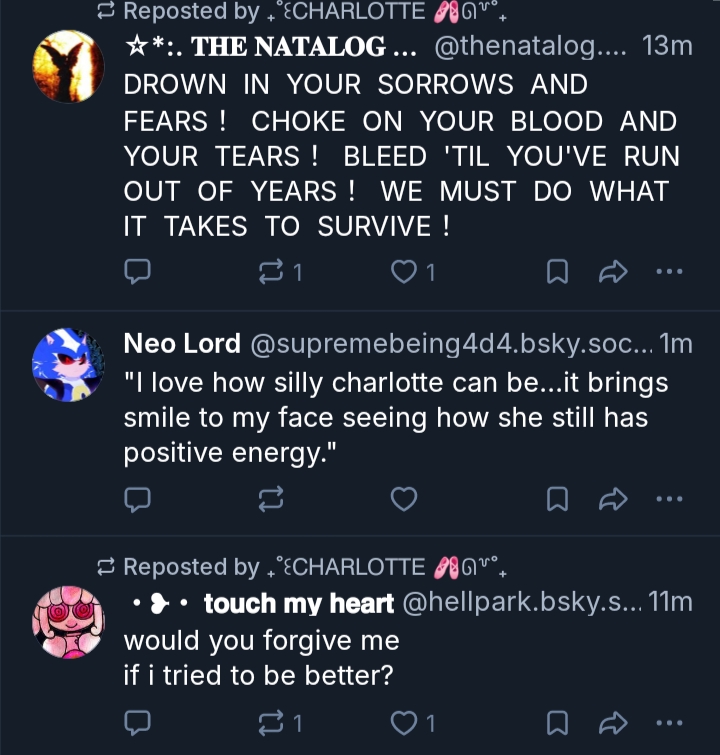Image resolution: width=720 pixels, height=755 pixels.
Task: Bookmark Neo Lord's post
Action: pyautogui.click(x=557, y=498)
